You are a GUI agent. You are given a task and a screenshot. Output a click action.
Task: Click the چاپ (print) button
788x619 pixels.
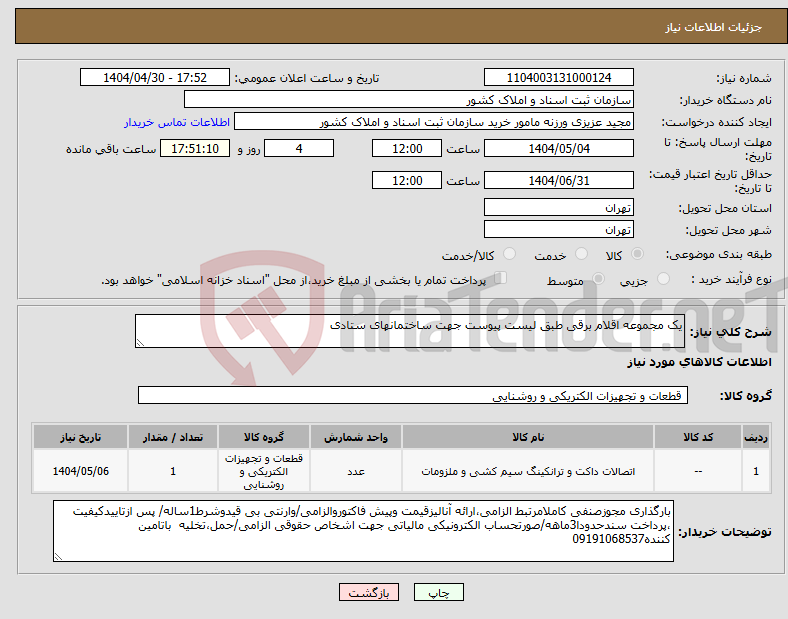click(438, 592)
